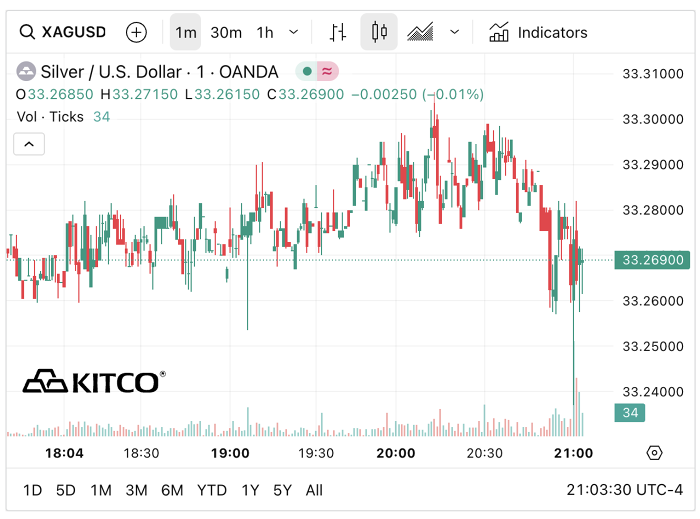
Task: Open the Indicators menu
Action: 538,33
